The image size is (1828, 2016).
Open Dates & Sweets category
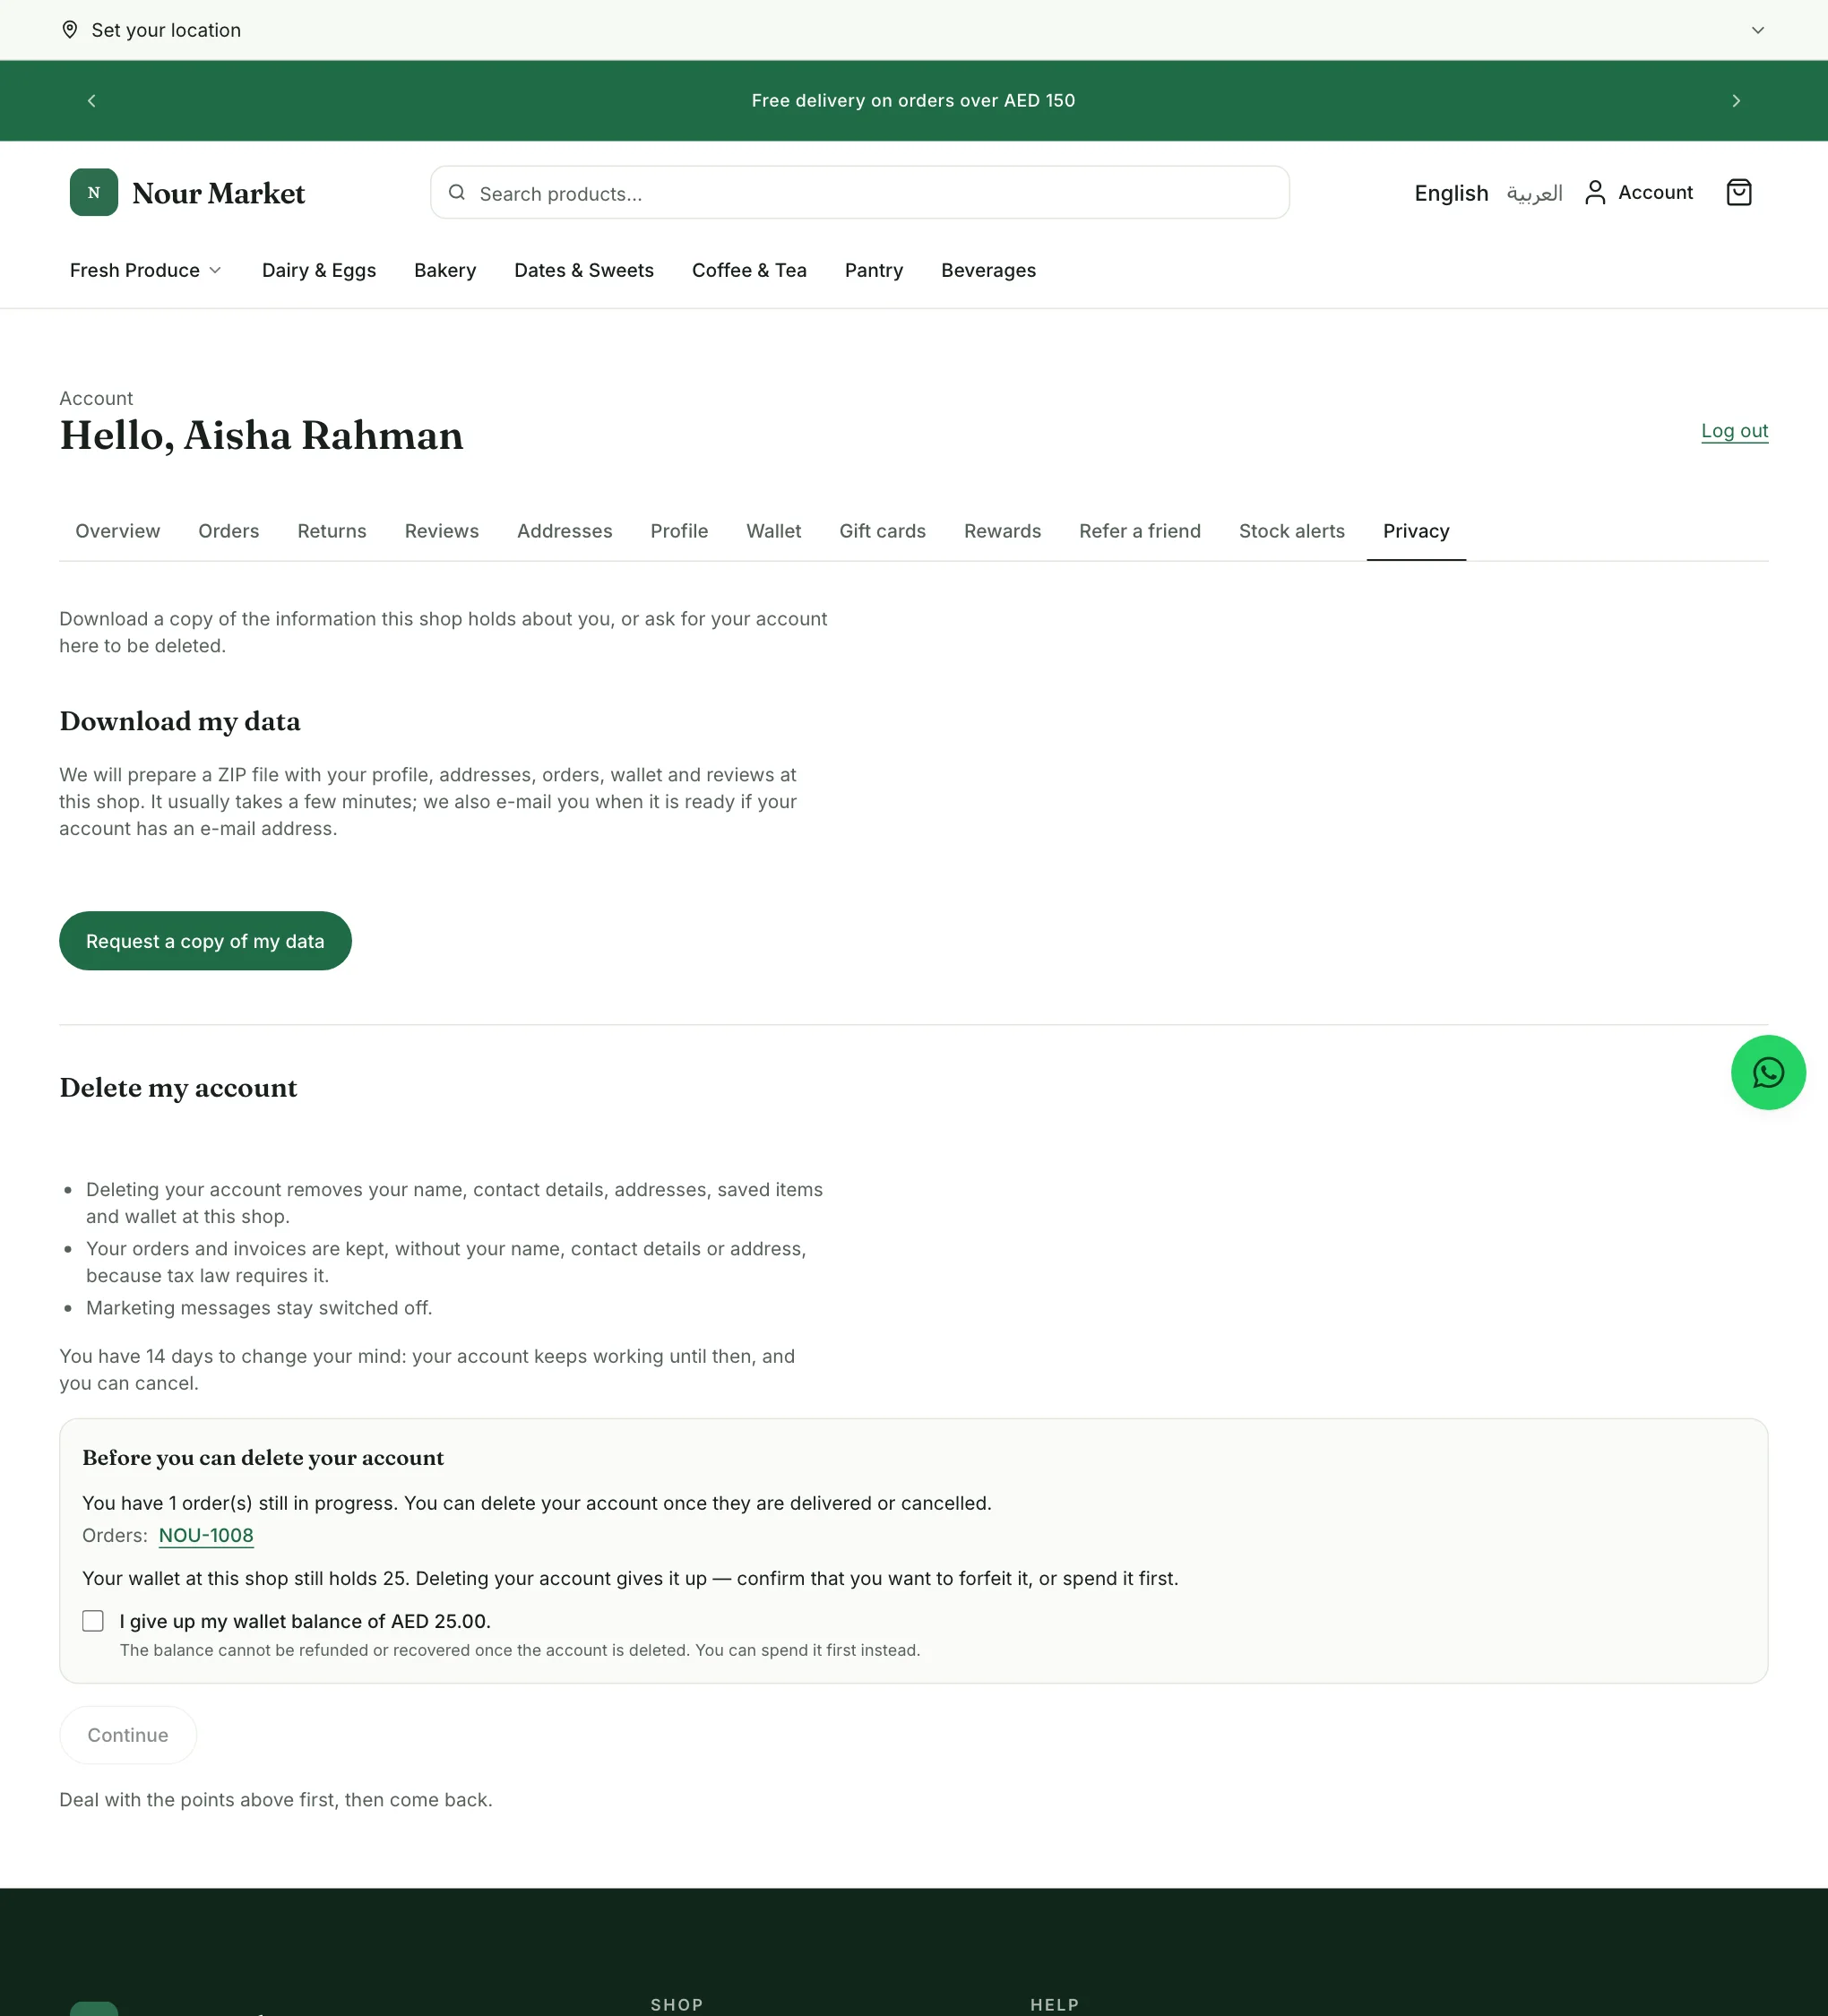click(x=584, y=270)
